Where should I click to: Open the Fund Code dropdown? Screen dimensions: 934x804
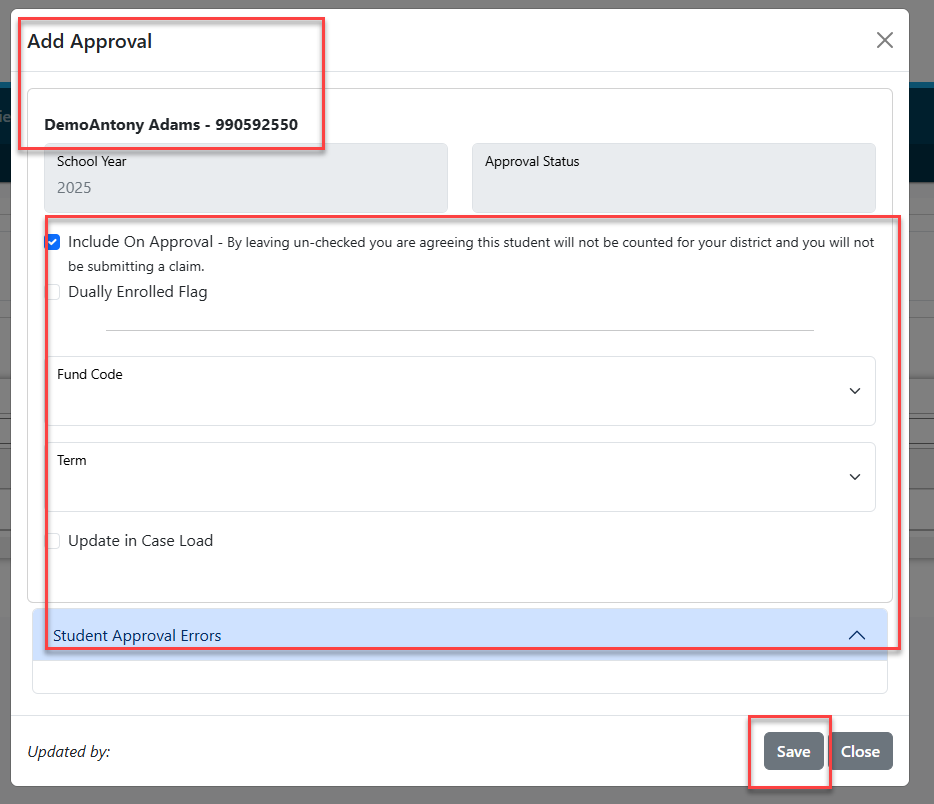pos(460,391)
